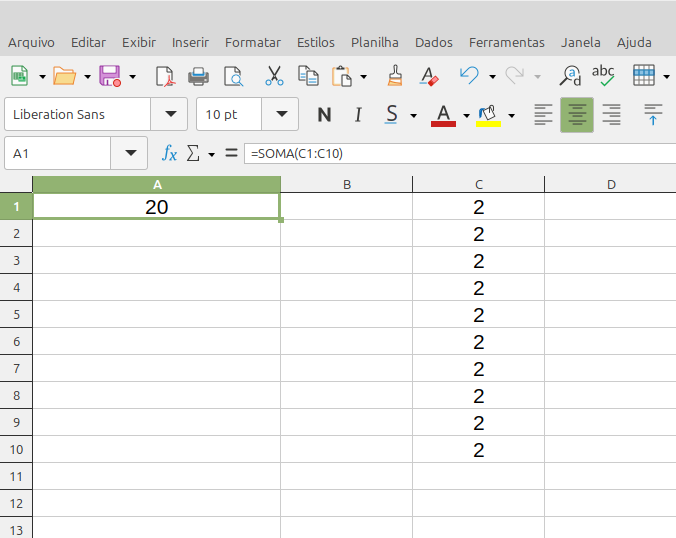Toggle bold formatting (N)
676x538 pixels.
(x=324, y=115)
